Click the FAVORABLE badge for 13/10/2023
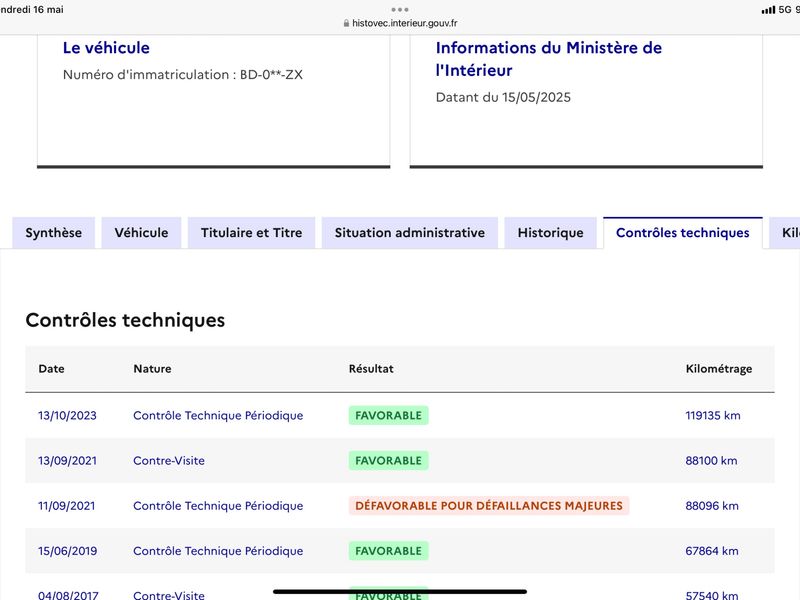This screenshot has height=600, width=800. (x=389, y=415)
